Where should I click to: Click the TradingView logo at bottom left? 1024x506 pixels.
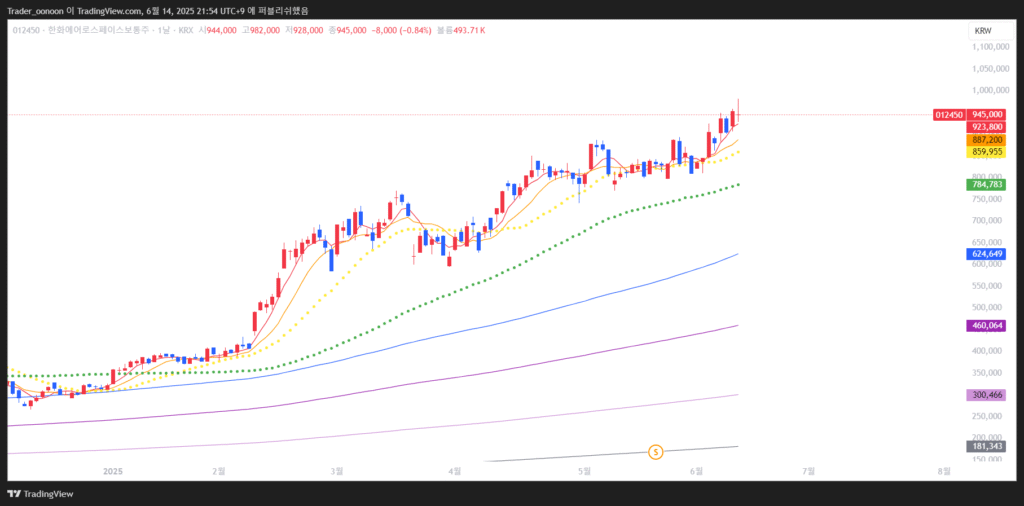40,494
